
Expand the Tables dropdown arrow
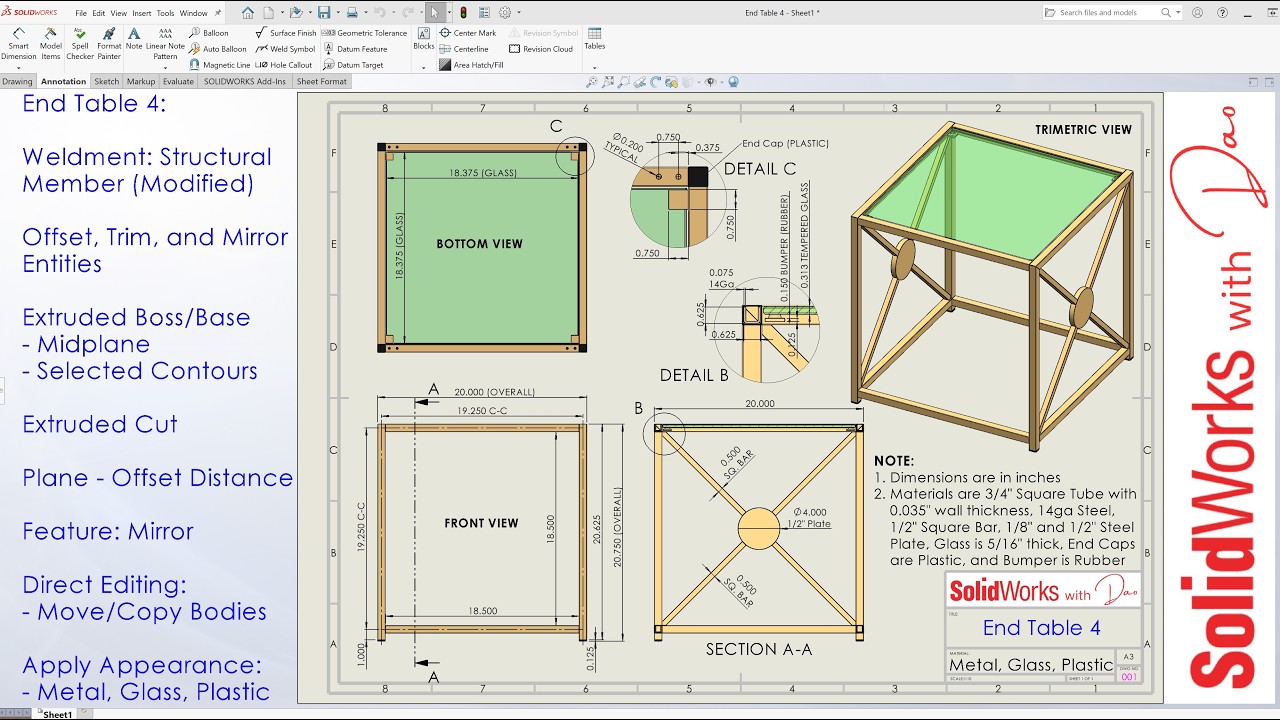click(594, 68)
